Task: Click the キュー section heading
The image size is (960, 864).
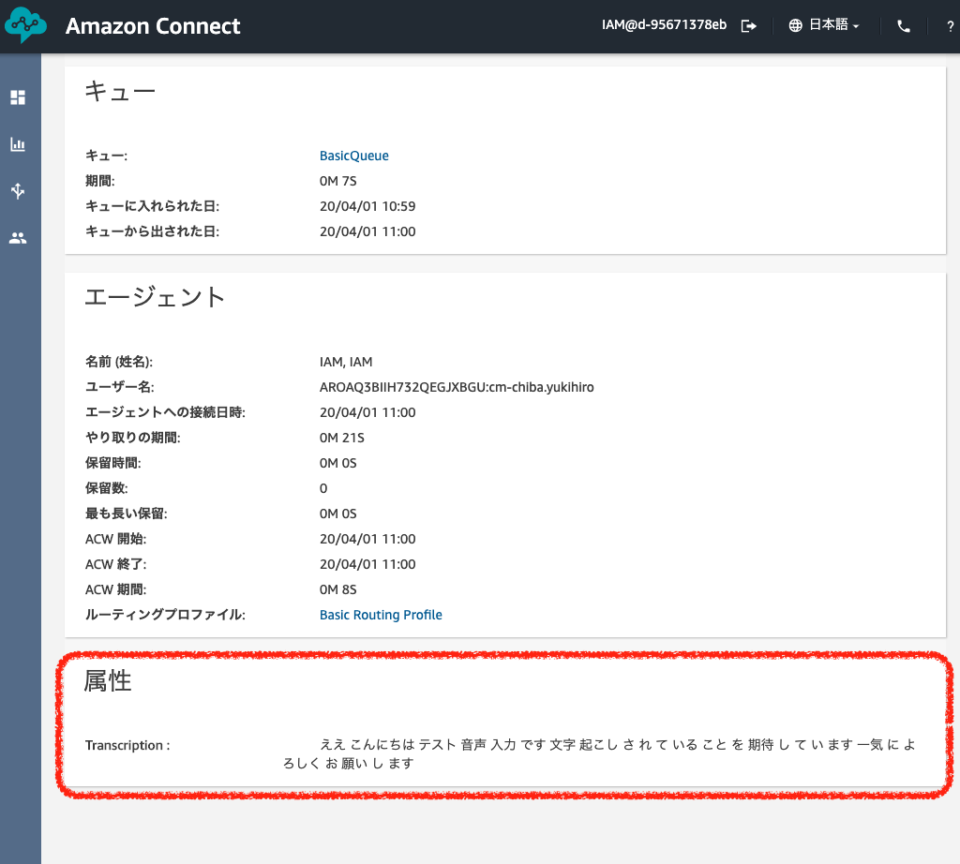Action: pos(120,91)
